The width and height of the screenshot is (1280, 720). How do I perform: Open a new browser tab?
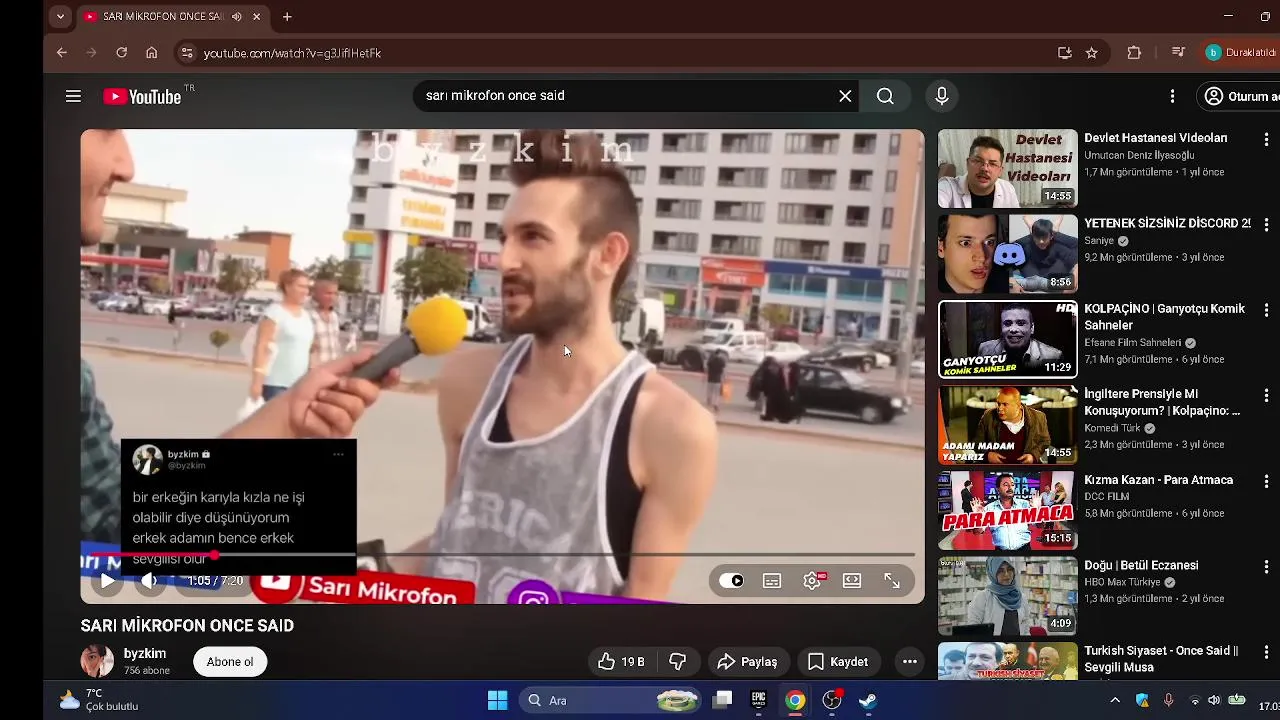coord(287,17)
